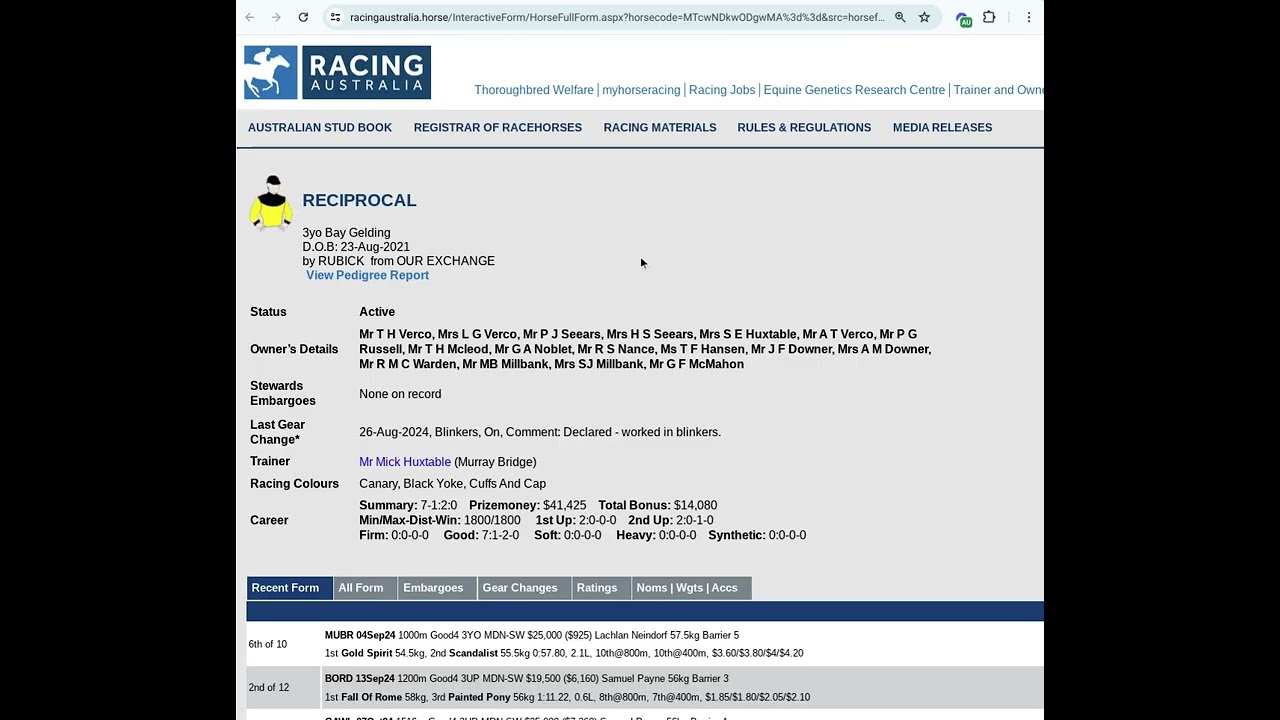Click the Last Gear Change blinkers comment
Image resolution: width=1280 pixels, height=720 pixels.
pos(540,432)
